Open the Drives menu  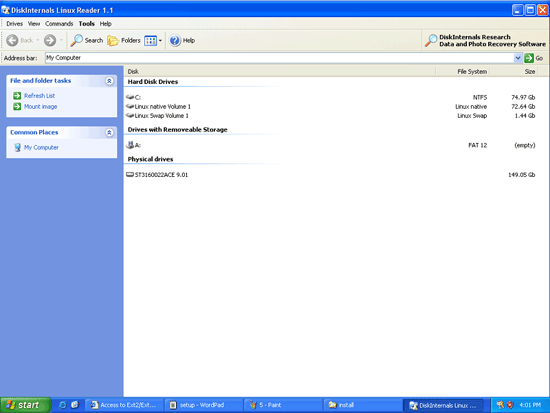tap(14, 24)
